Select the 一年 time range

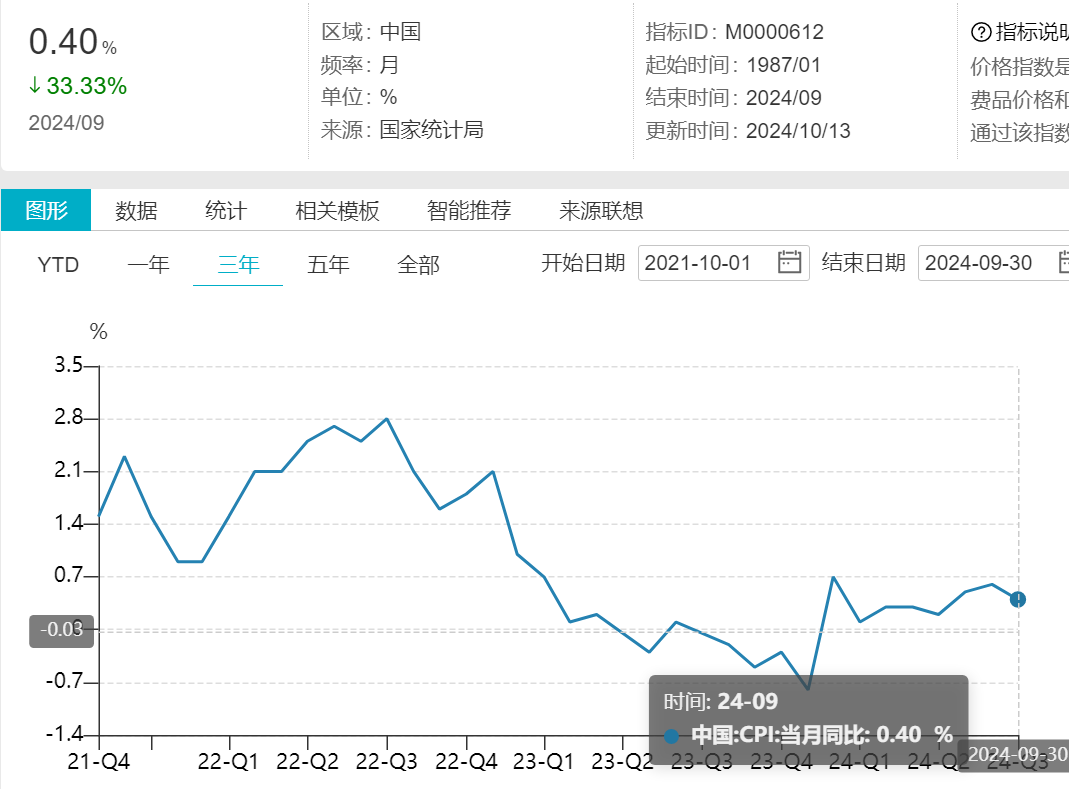(147, 264)
